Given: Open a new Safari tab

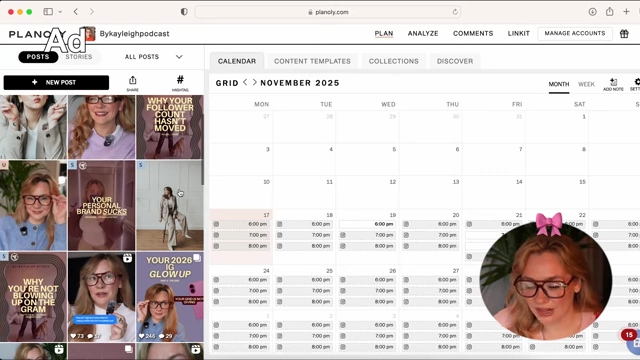Looking at the screenshot, I should click(x=626, y=12).
